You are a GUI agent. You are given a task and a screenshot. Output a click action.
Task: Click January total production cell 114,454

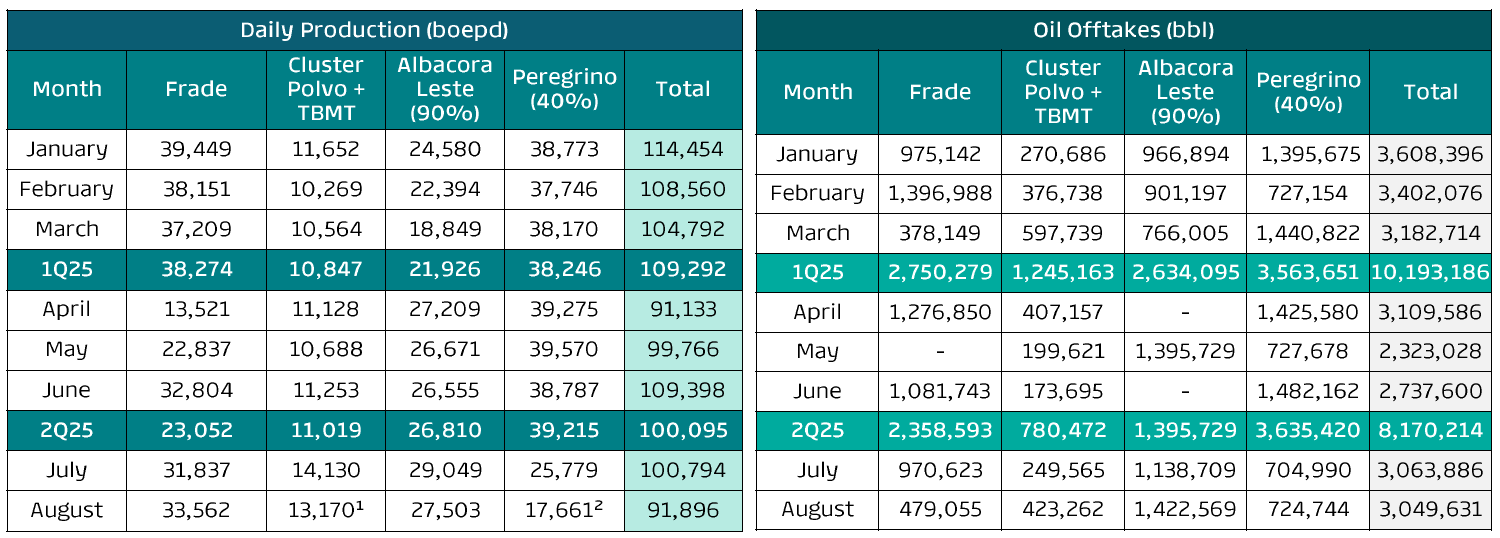(684, 149)
